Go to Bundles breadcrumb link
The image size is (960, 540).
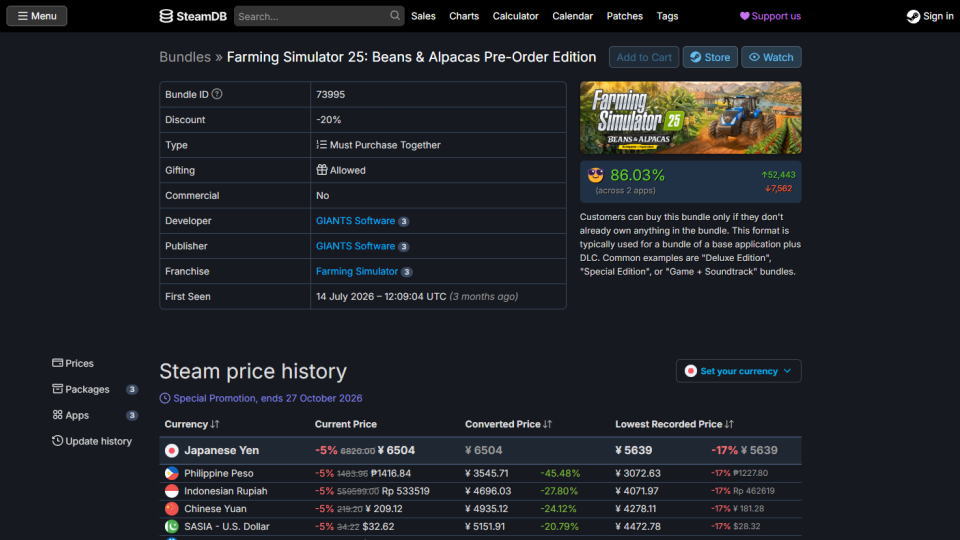click(x=185, y=57)
